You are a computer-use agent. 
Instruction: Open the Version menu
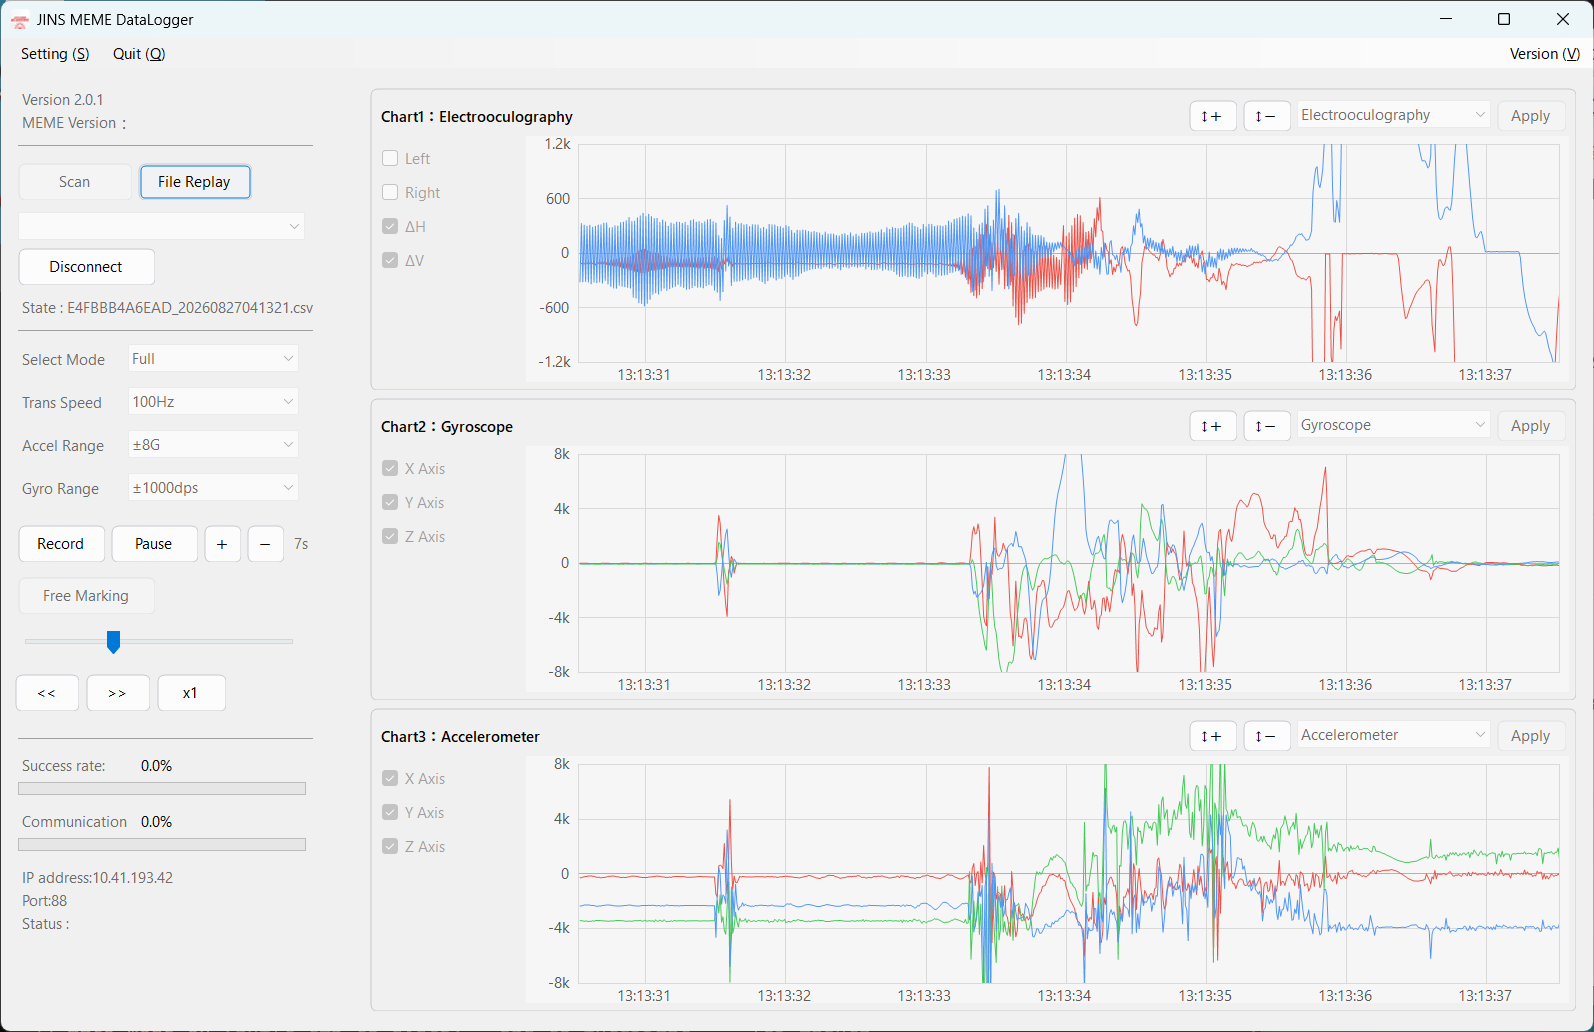tap(1545, 54)
